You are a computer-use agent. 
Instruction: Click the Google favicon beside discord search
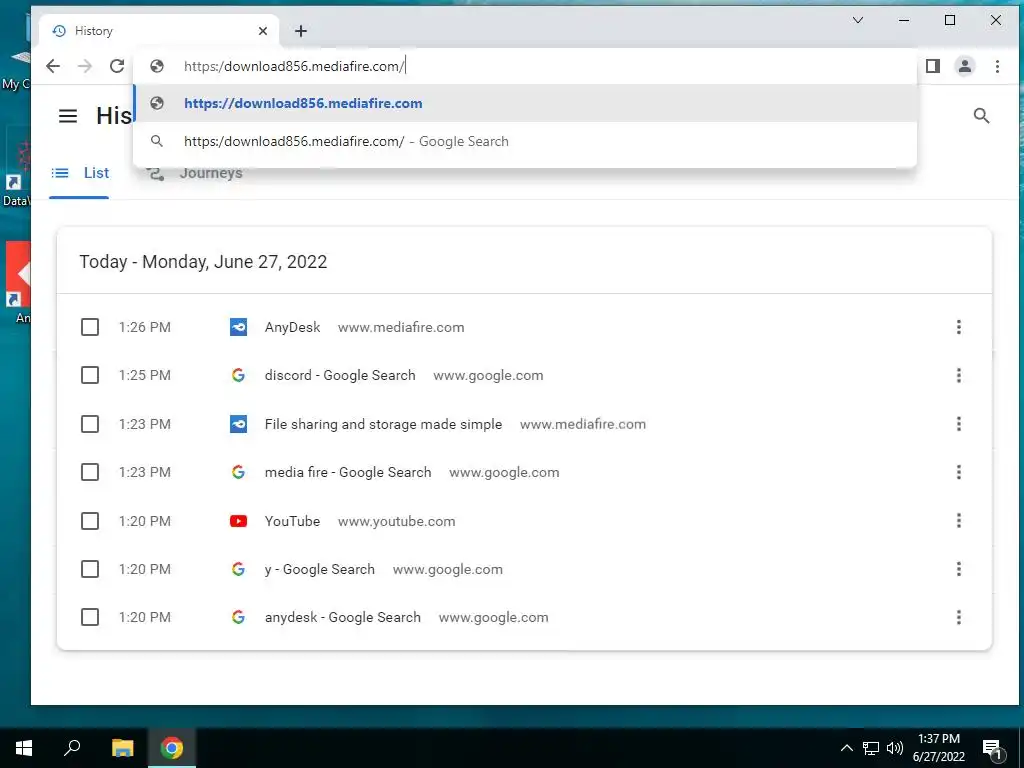pos(238,375)
